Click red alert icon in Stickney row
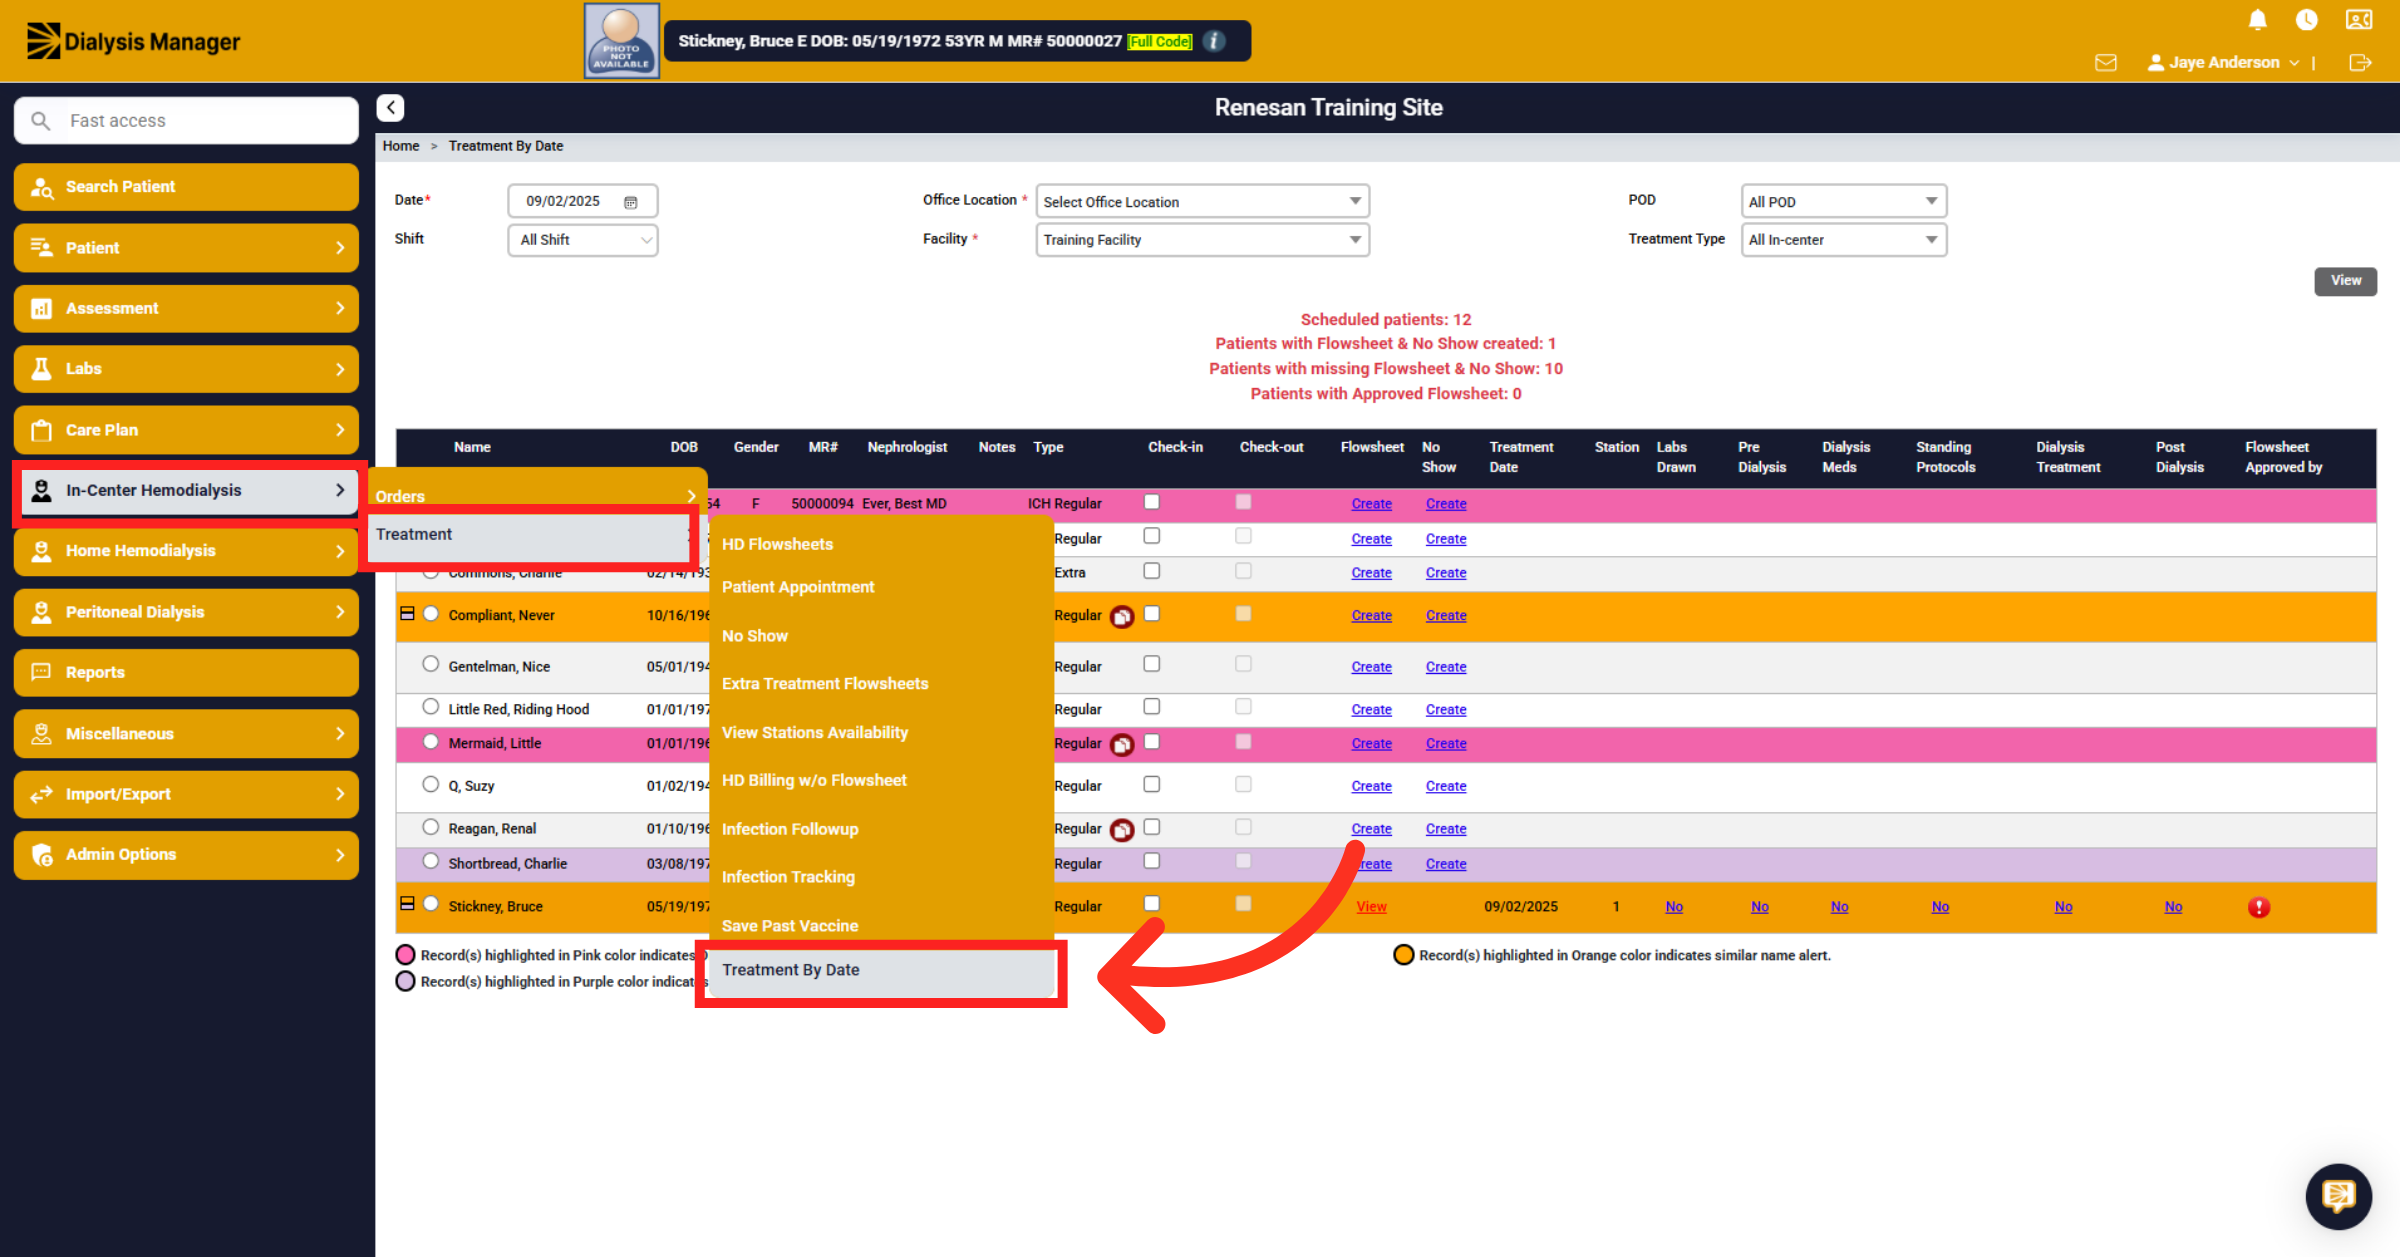 [x=2258, y=907]
